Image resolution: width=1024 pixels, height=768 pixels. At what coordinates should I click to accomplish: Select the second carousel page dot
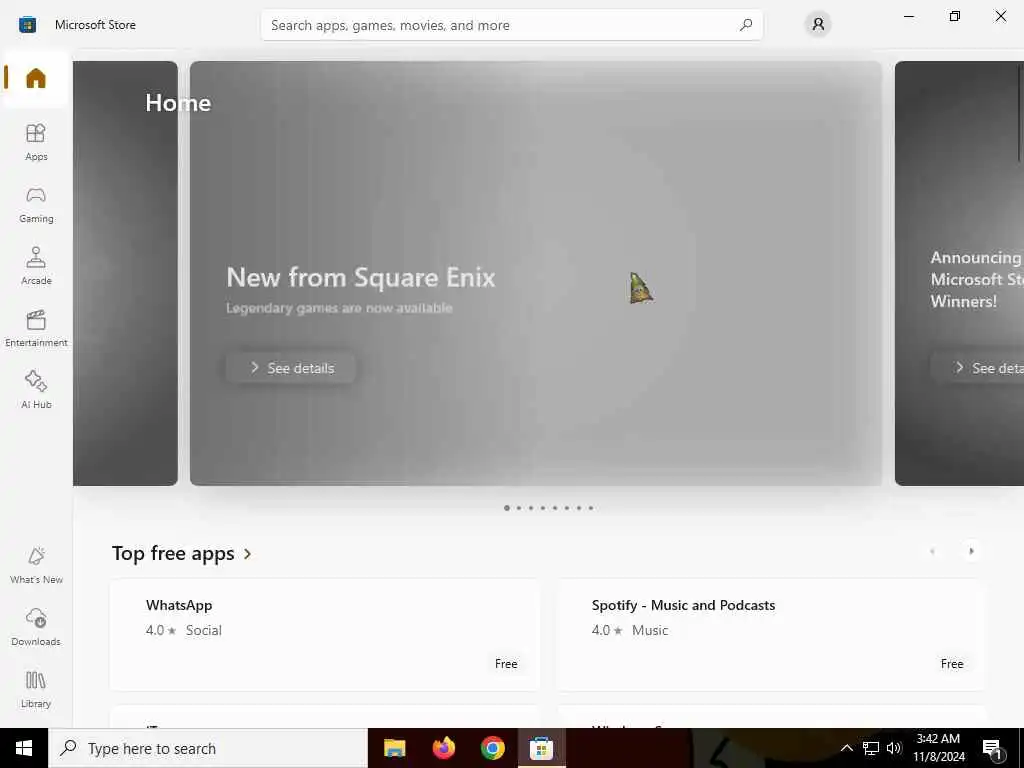pyautogui.click(x=519, y=507)
